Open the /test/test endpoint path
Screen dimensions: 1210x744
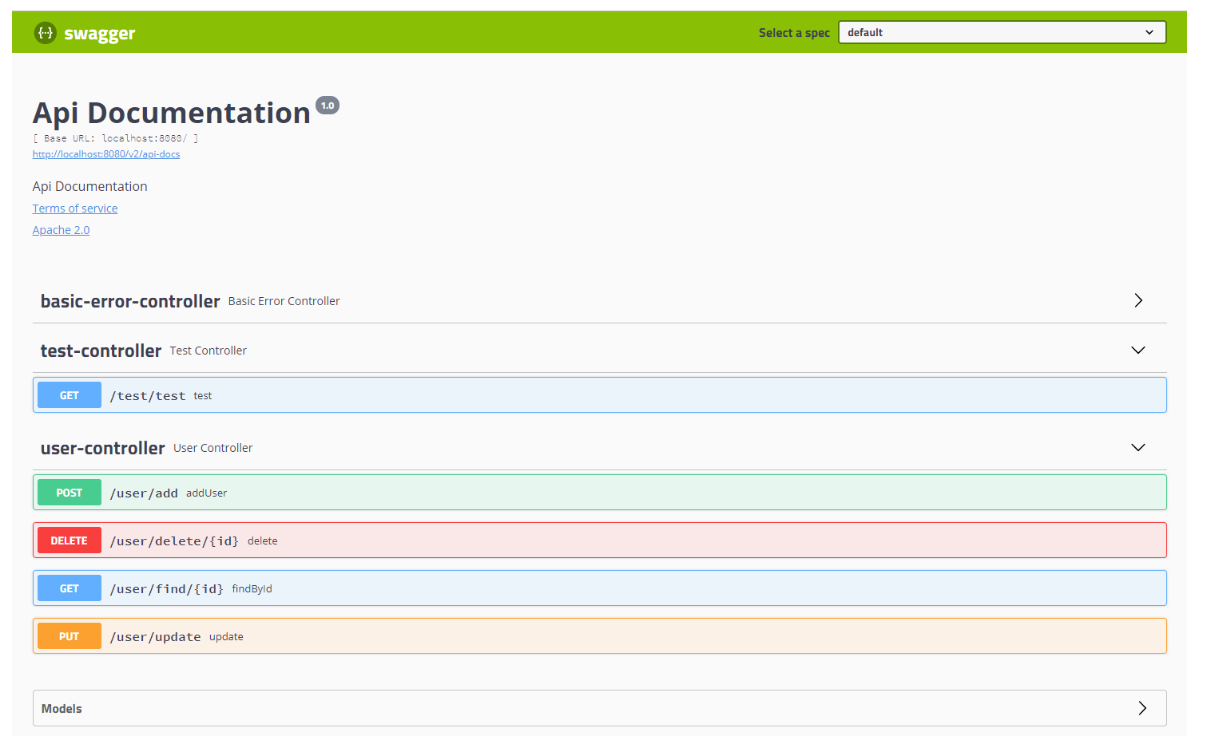click(147, 396)
